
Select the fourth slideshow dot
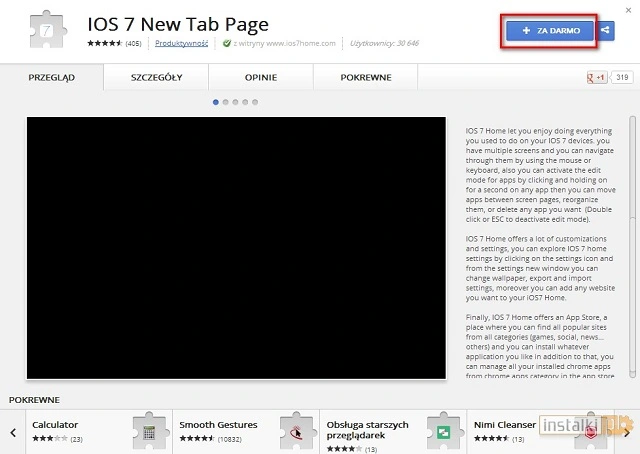pos(245,102)
